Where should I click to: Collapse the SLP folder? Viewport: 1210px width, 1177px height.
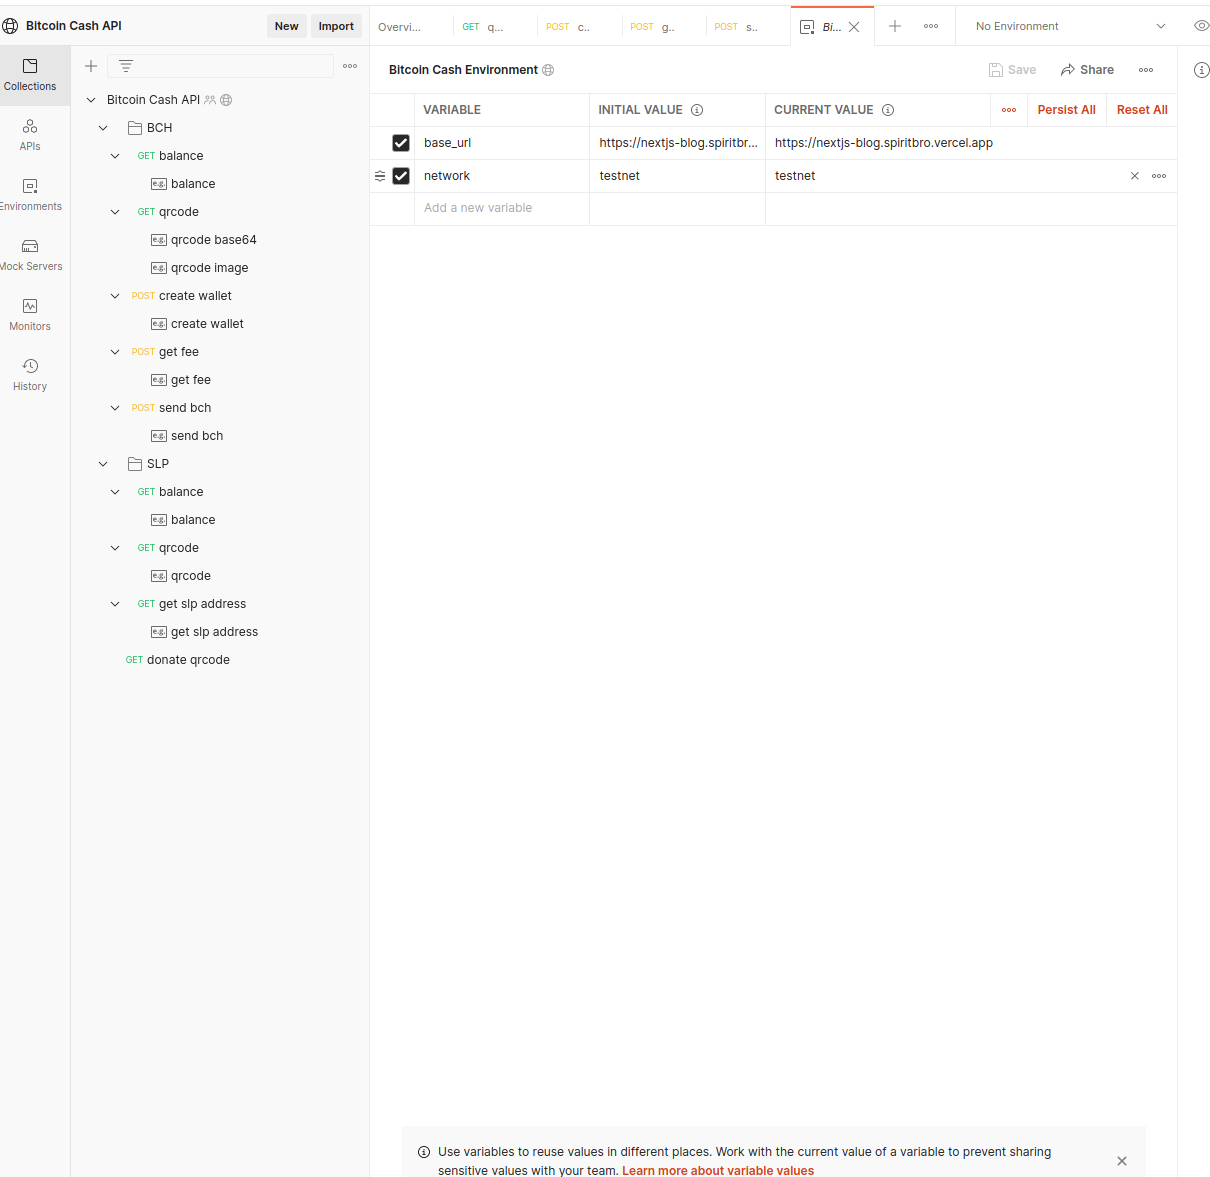[x=103, y=464]
